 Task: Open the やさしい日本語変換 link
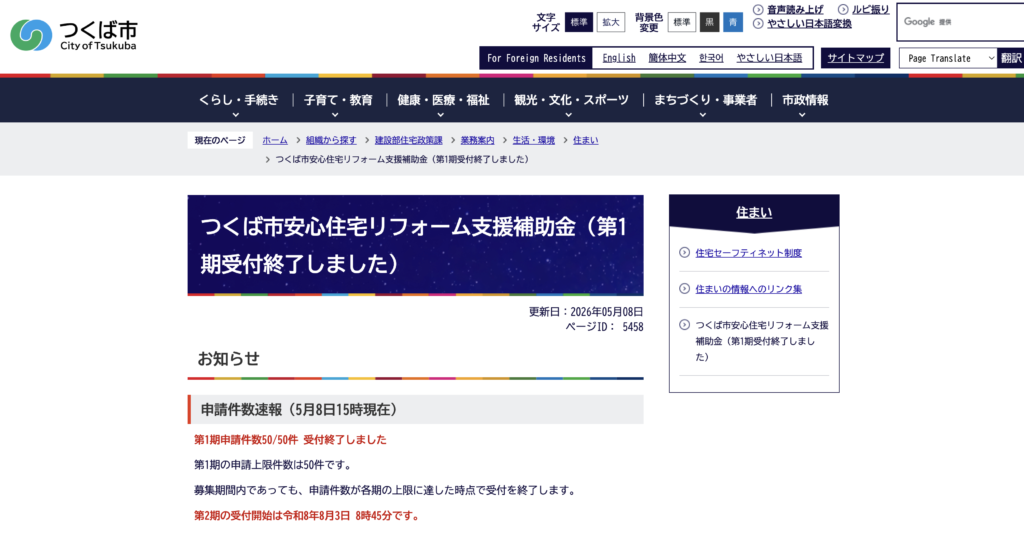(x=809, y=24)
